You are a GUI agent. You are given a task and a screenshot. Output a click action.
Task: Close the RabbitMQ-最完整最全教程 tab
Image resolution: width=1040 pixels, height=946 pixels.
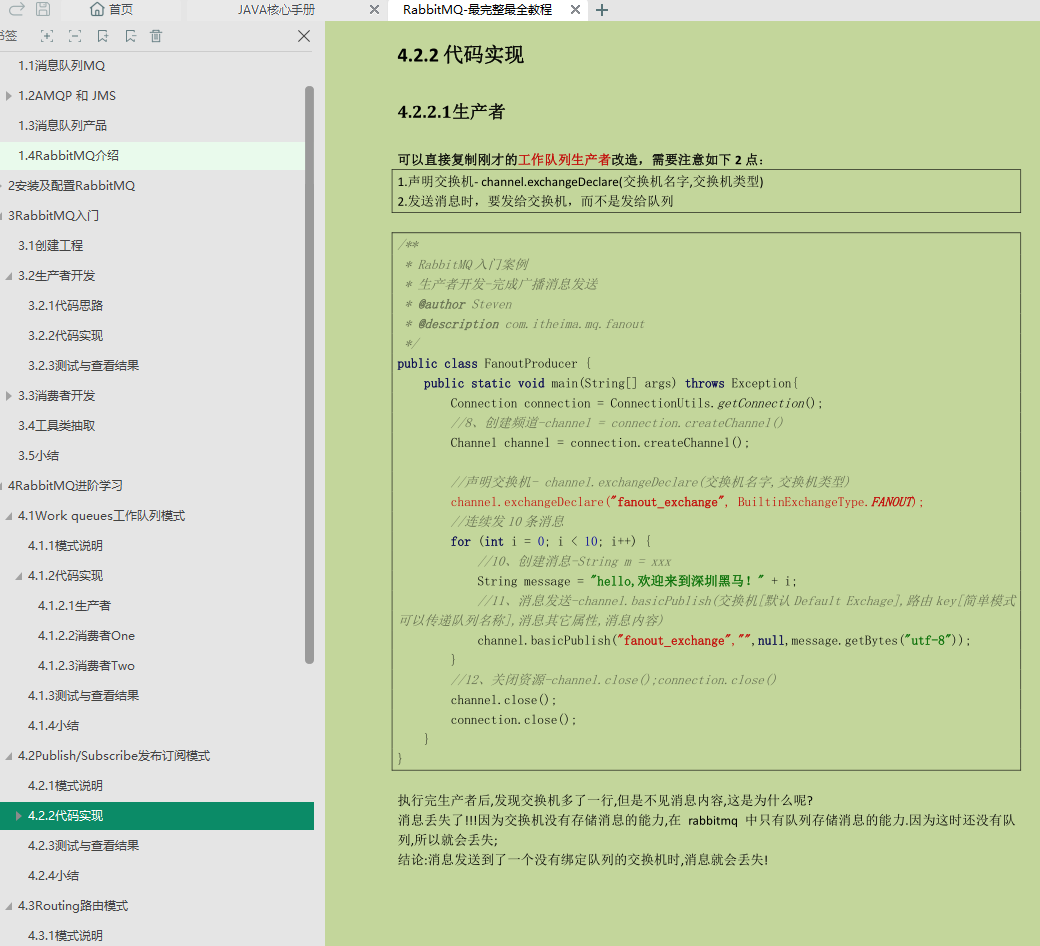pos(575,10)
